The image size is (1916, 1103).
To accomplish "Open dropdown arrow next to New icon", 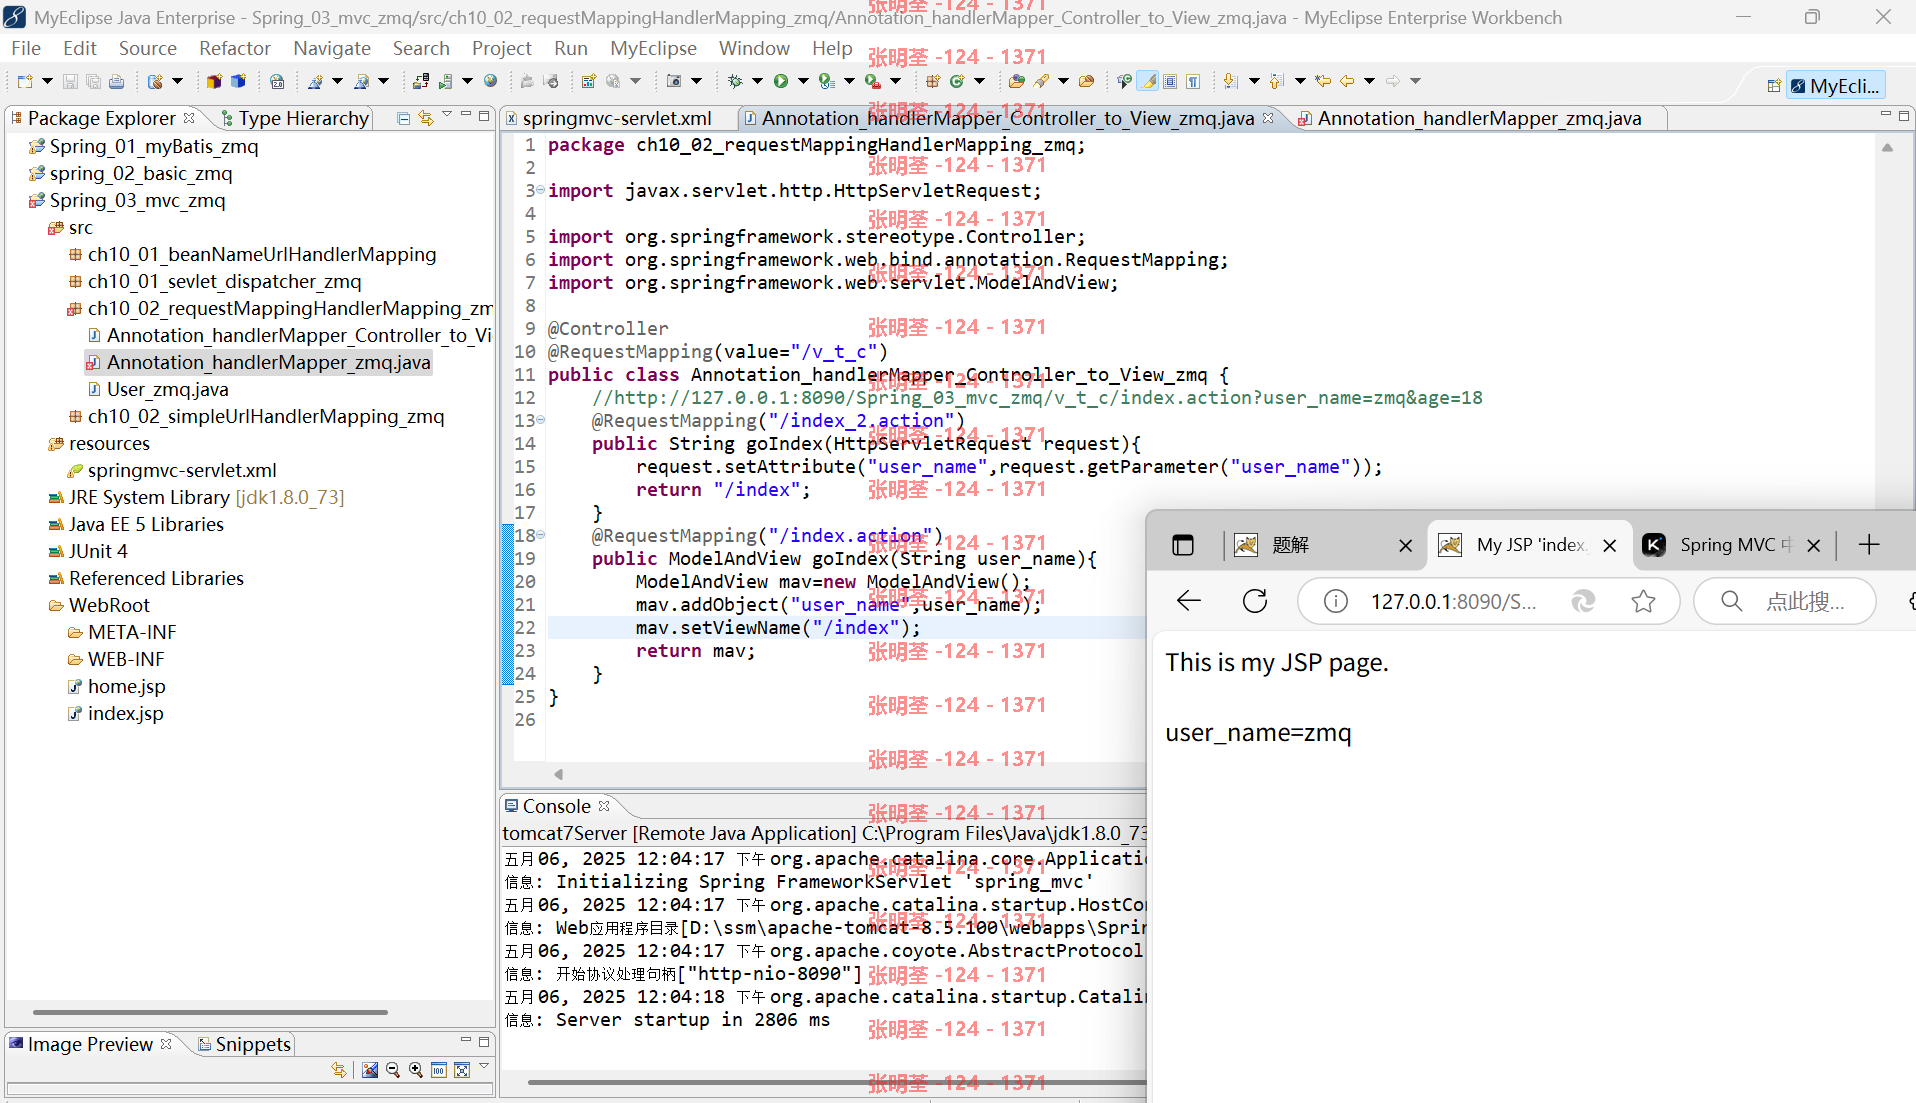I will tap(47, 82).
